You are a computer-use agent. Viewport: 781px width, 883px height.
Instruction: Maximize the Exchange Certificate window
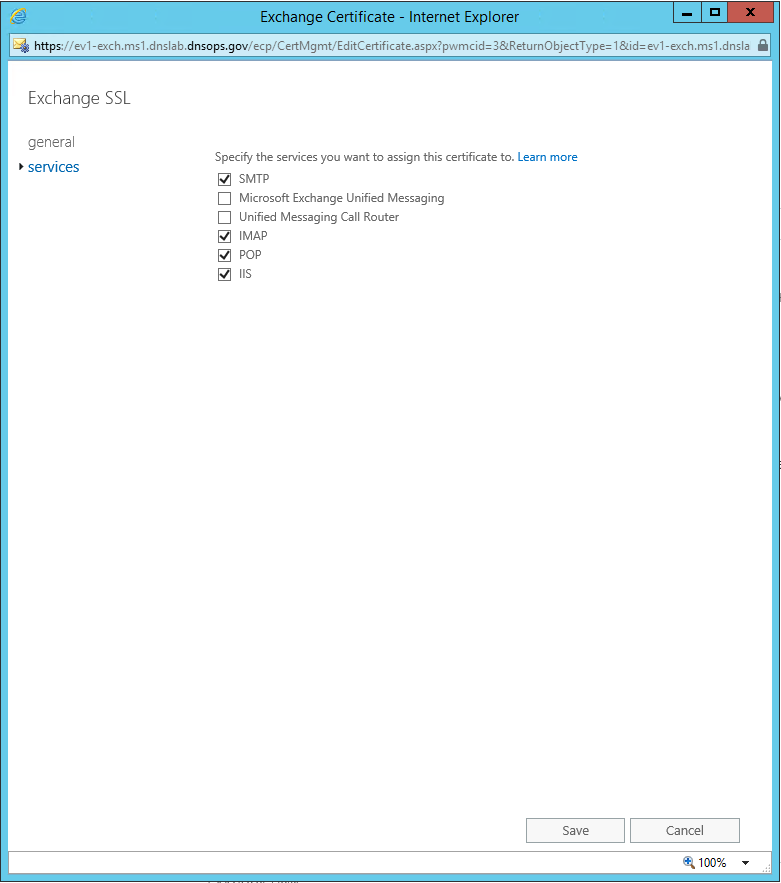point(714,13)
